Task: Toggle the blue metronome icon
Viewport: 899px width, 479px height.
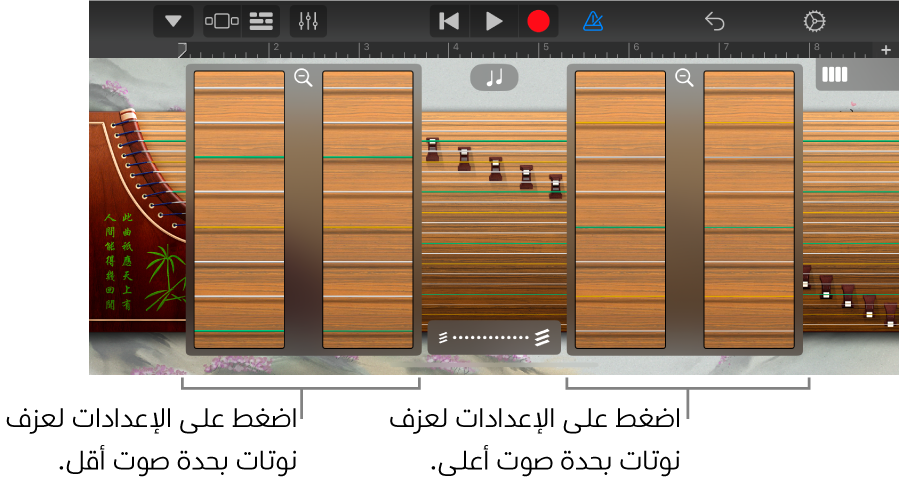Action: point(593,22)
